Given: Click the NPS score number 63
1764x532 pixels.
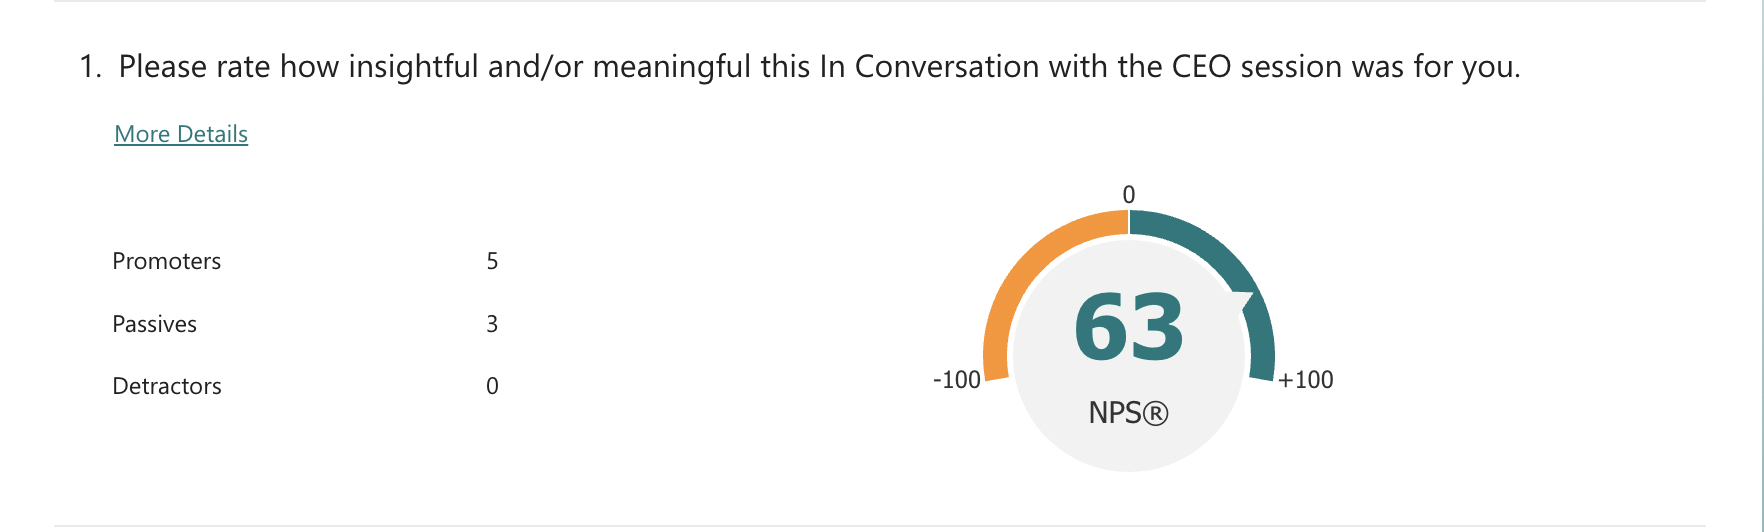Looking at the screenshot, I should point(1129,327).
